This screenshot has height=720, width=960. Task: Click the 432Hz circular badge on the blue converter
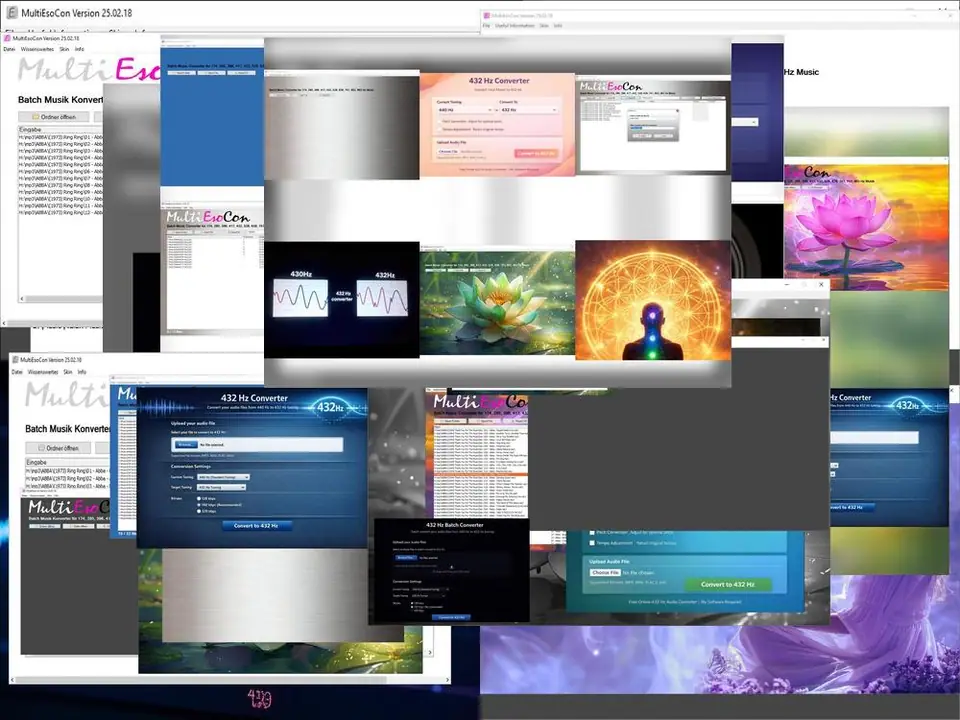pos(332,406)
